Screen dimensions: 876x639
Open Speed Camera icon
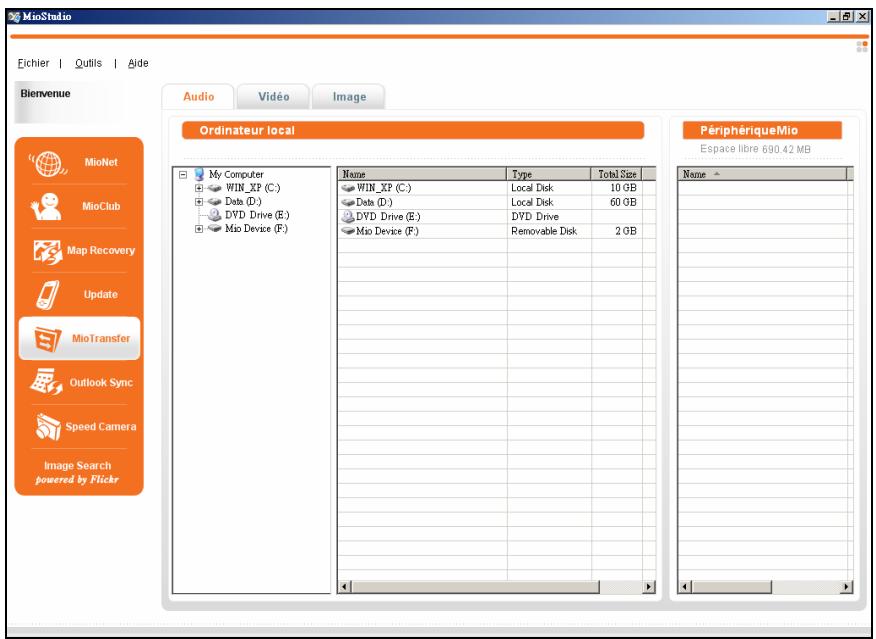point(48,426)
